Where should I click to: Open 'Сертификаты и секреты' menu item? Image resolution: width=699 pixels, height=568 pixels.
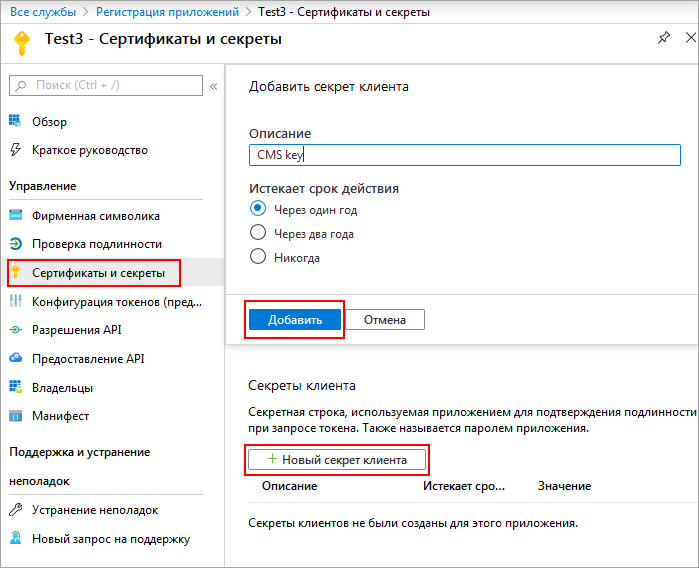click(x=98, y=273)
